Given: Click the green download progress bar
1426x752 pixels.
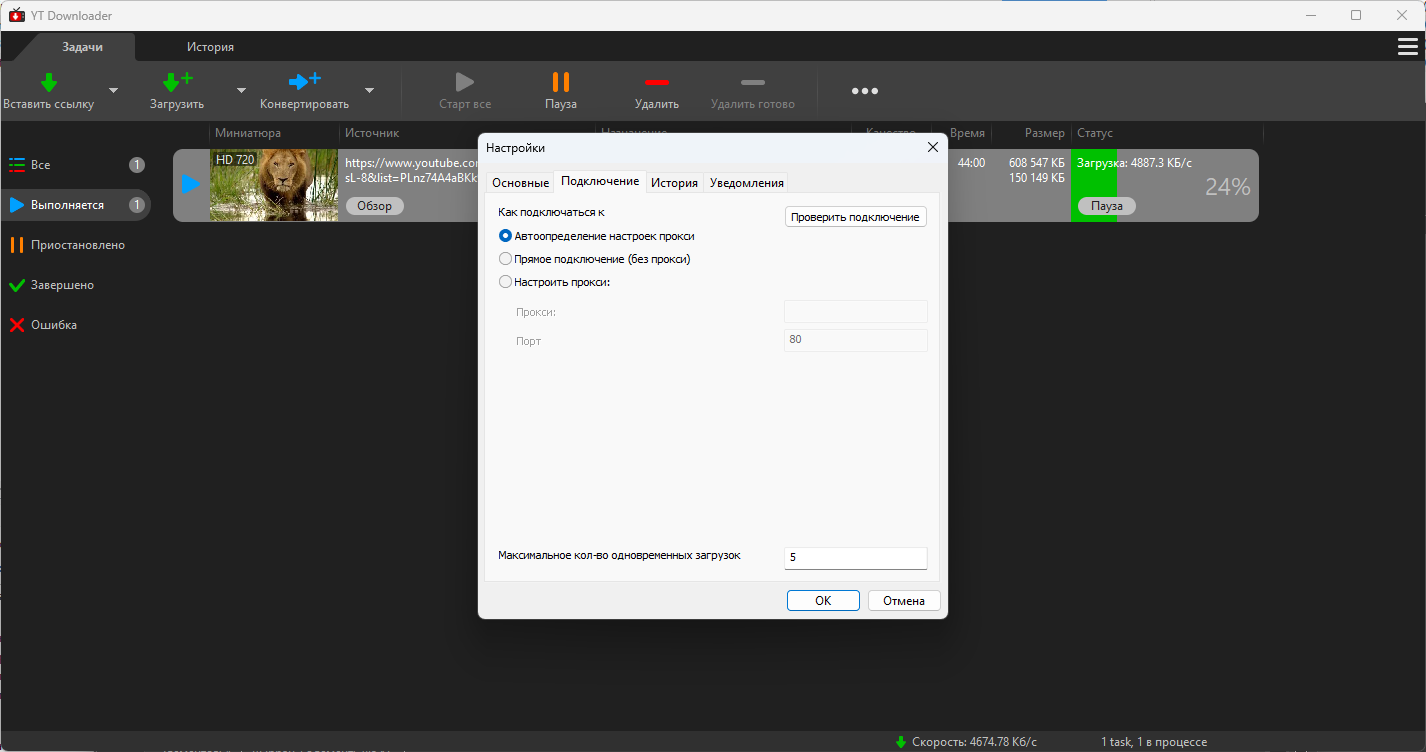Looking at the screenshot, I should coord(1094,184).
